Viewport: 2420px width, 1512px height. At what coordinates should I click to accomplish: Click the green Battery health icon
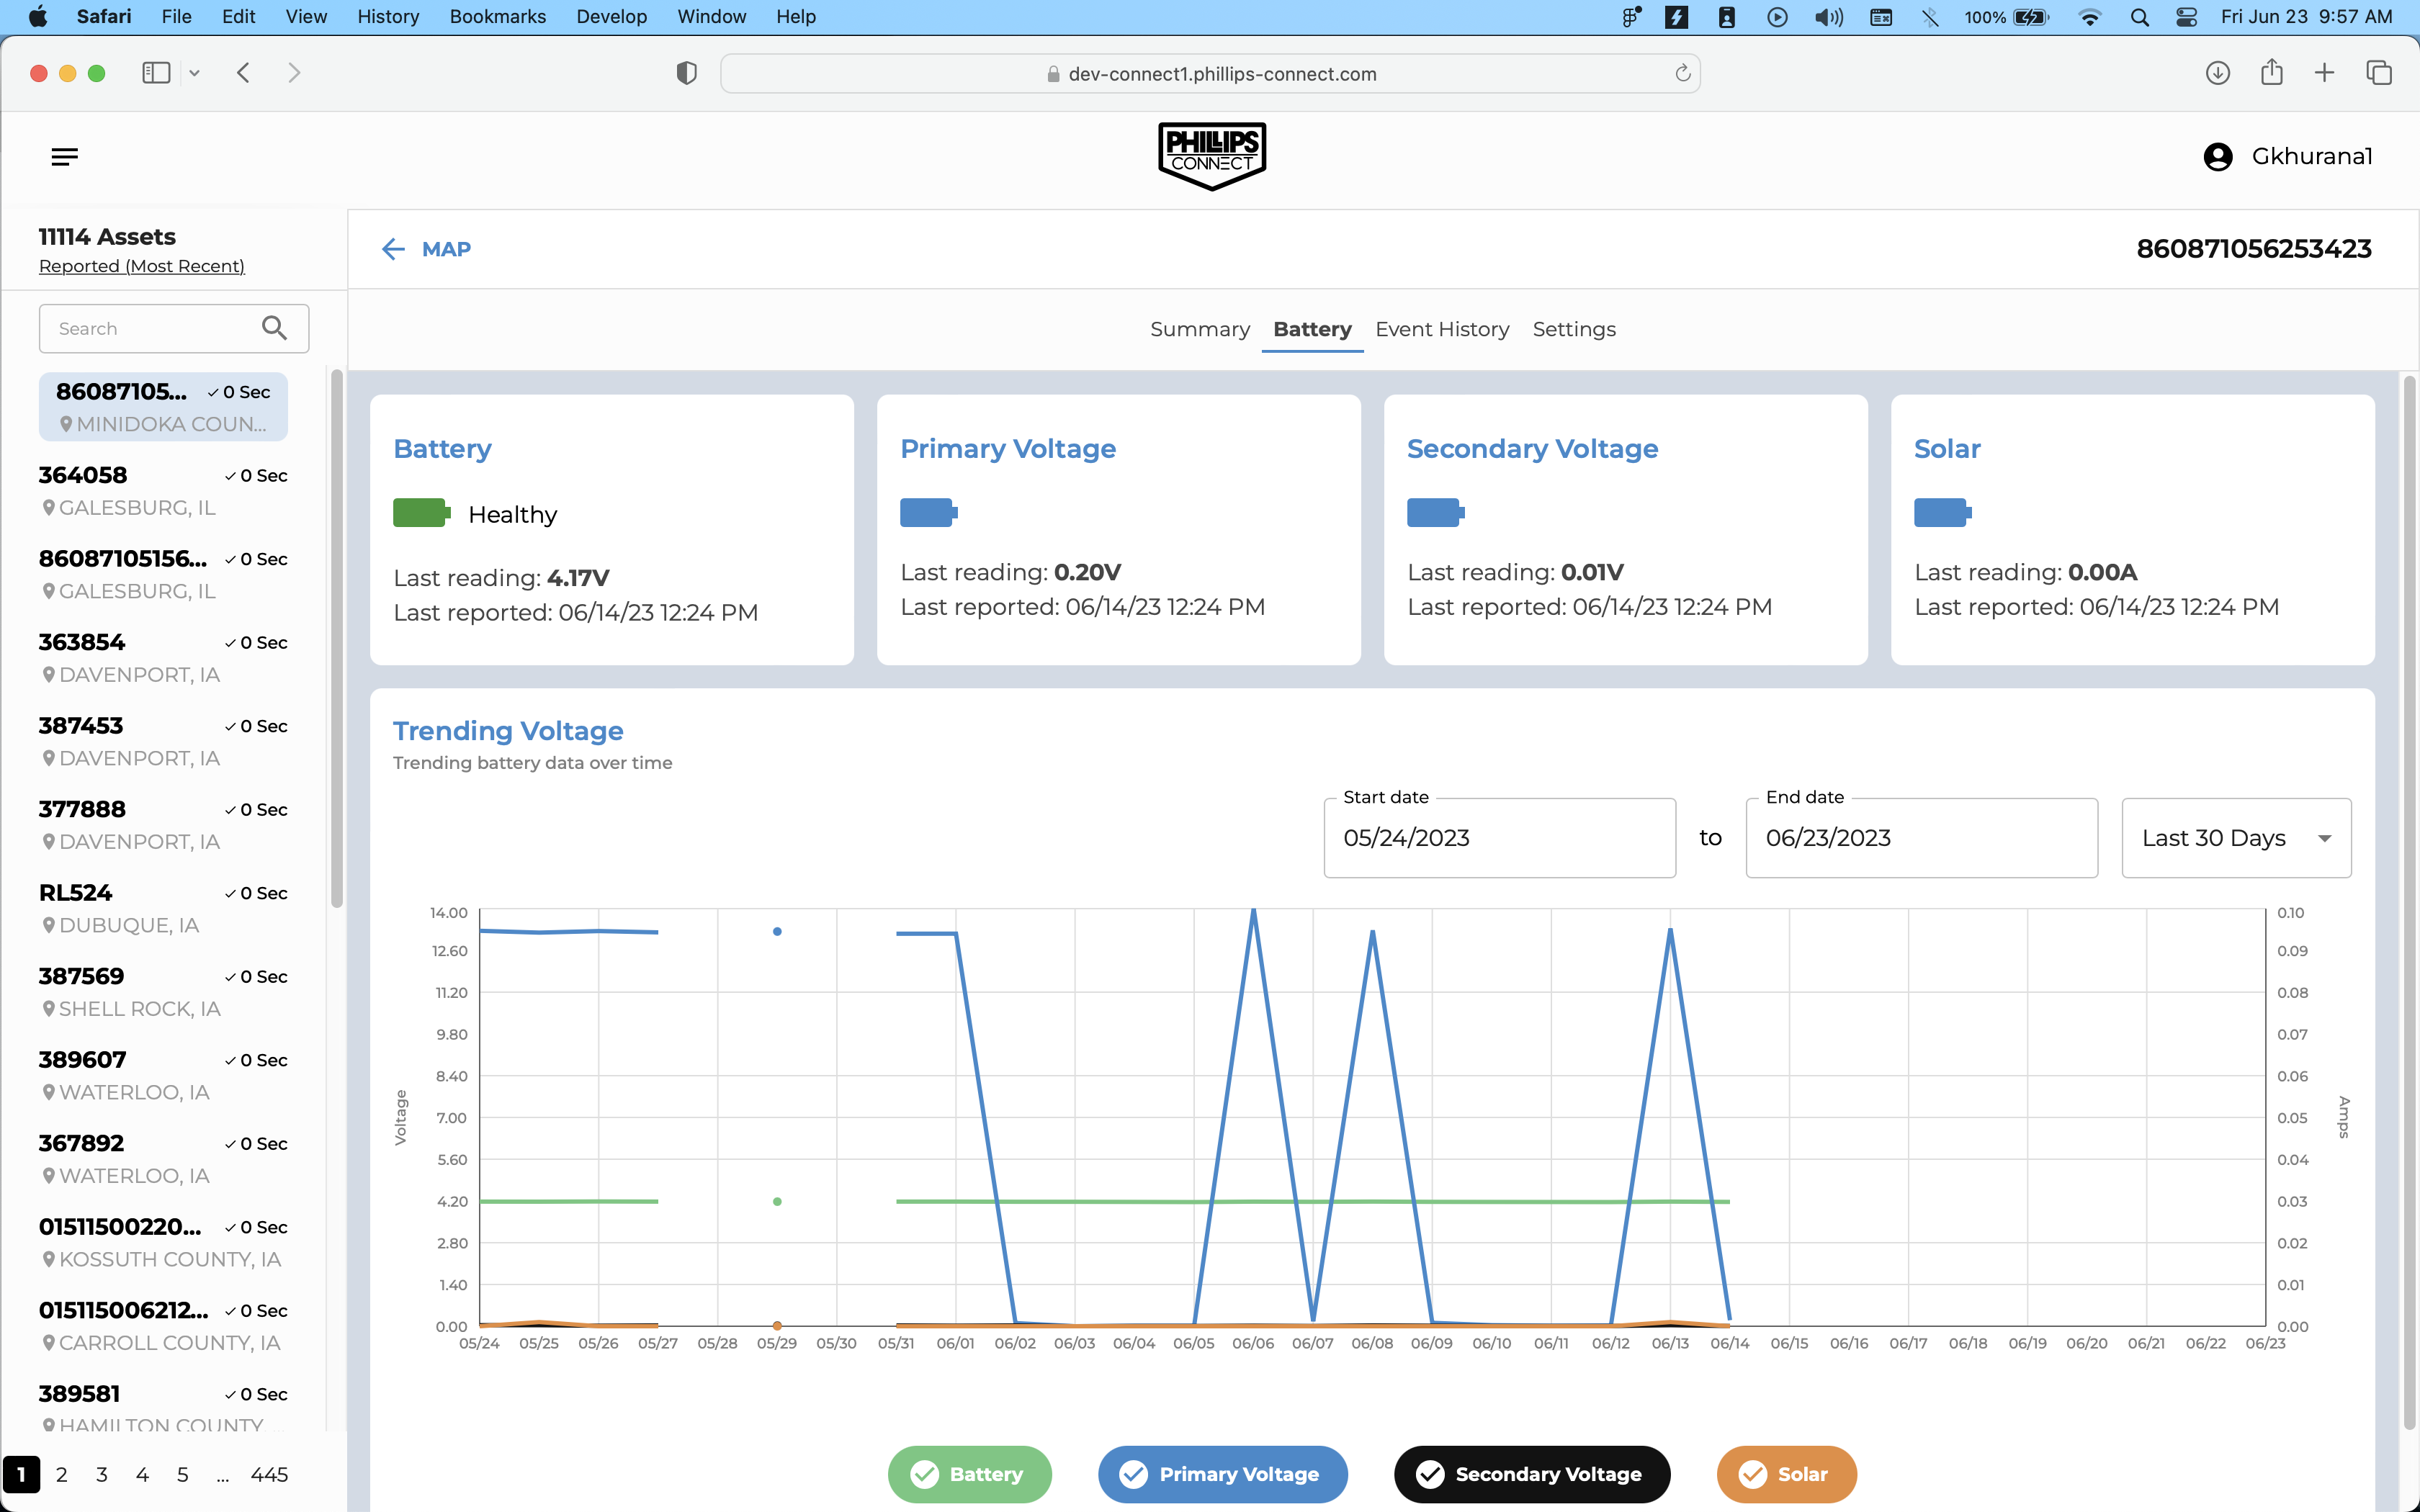tap(422, 513)
